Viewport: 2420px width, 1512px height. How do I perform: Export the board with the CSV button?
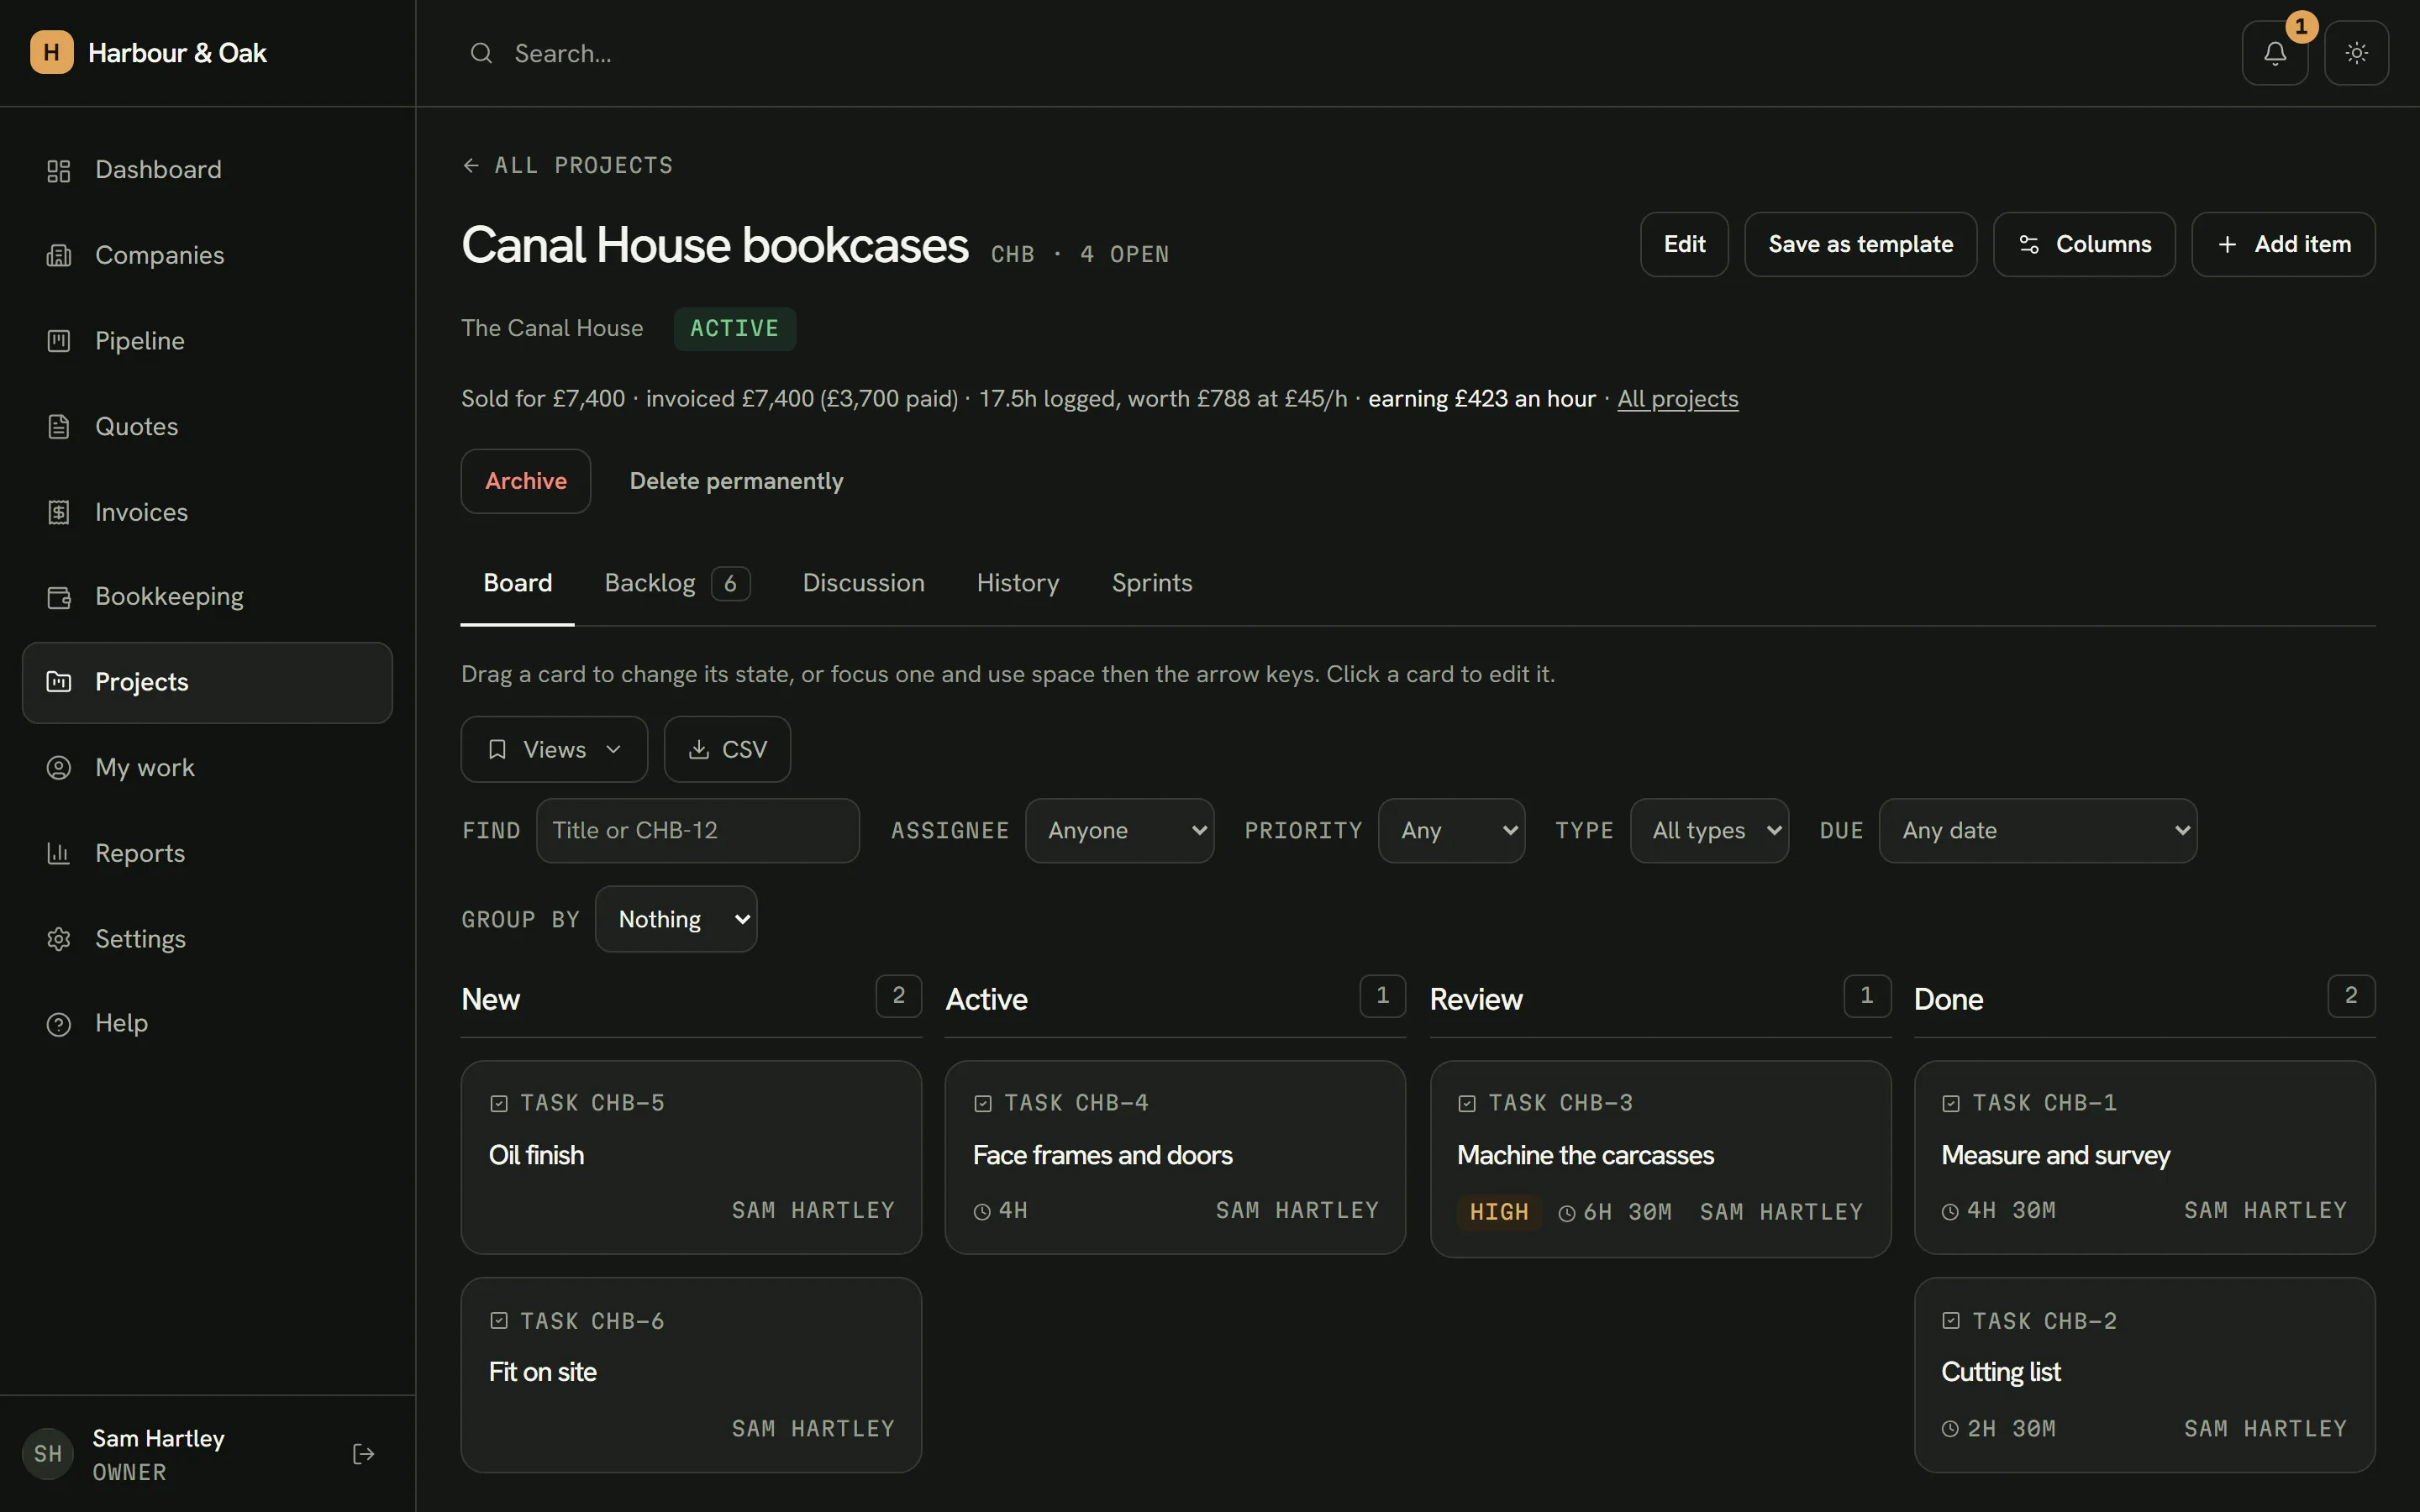pos(727,749)
